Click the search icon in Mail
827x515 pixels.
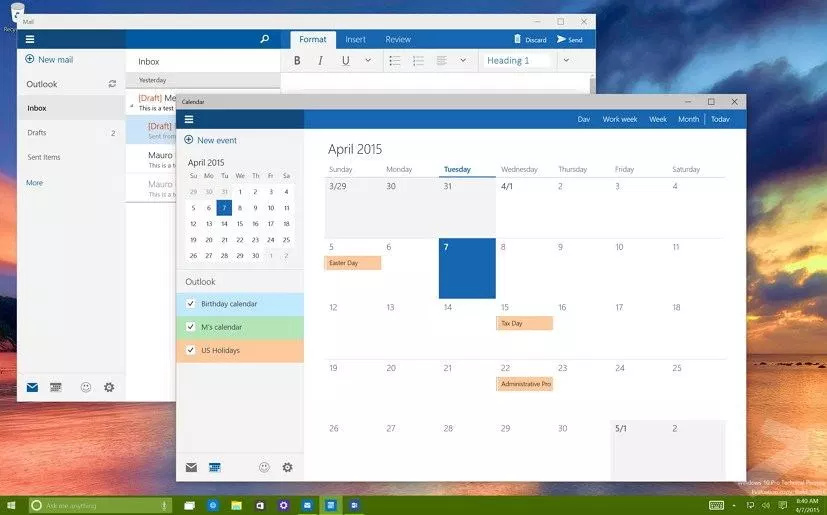pyautogui.click(x=265, y=39)
